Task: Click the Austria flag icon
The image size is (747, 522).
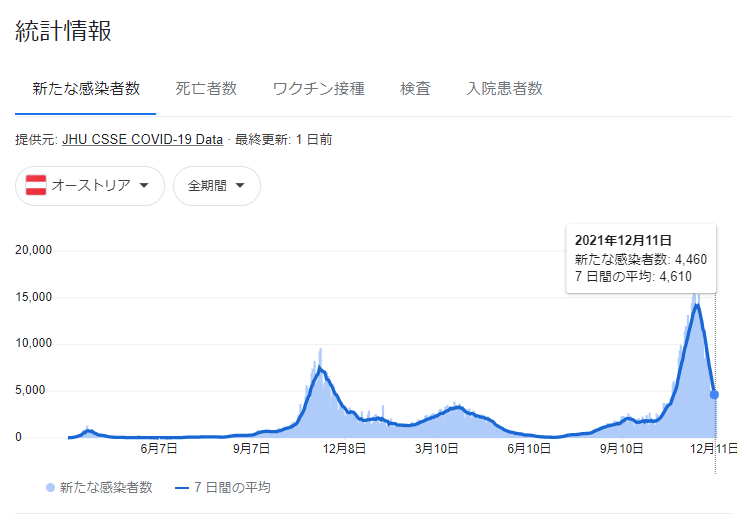Action: [x=36, y=185]
